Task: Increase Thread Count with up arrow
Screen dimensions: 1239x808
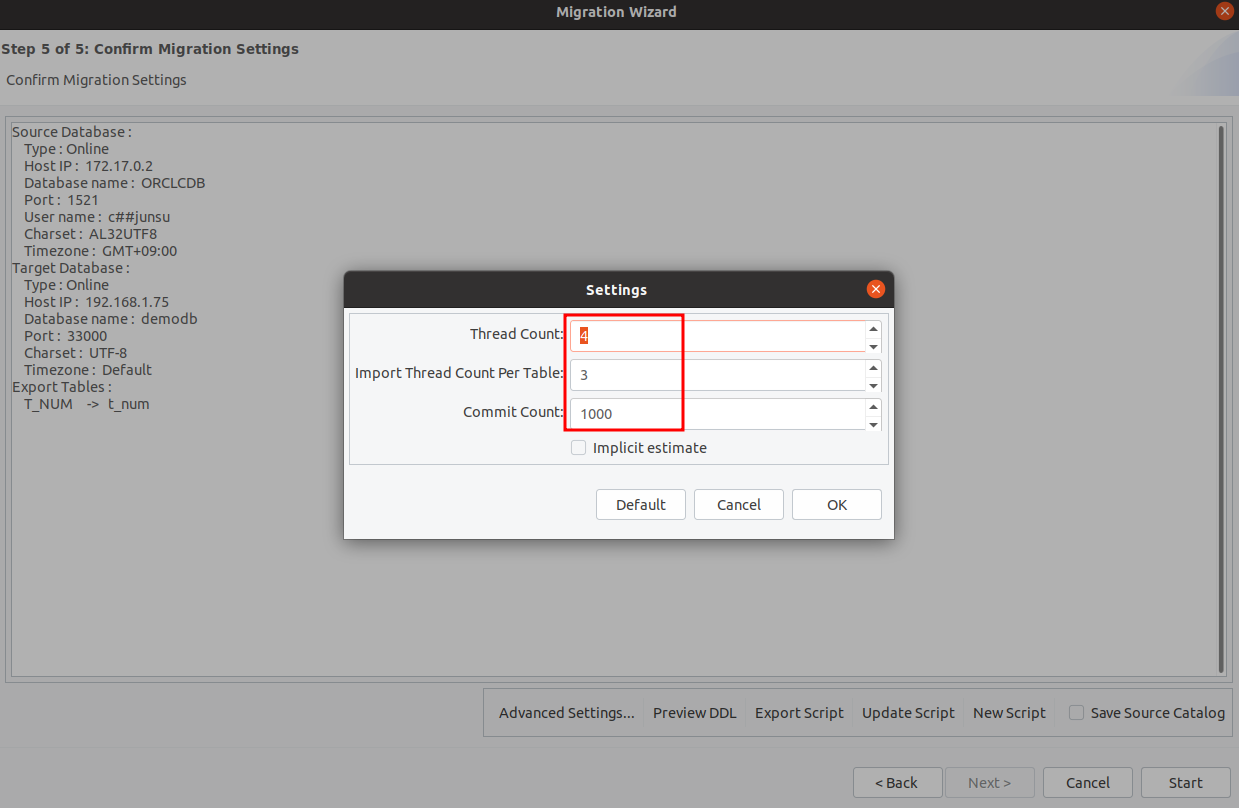Action: pyautogui.click(x=873, y=329)
